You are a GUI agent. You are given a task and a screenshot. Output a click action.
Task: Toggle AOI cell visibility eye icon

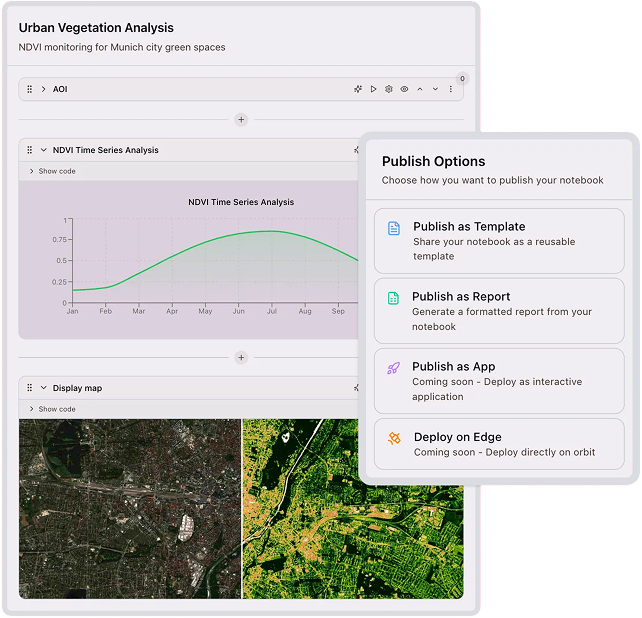point(404,89)
